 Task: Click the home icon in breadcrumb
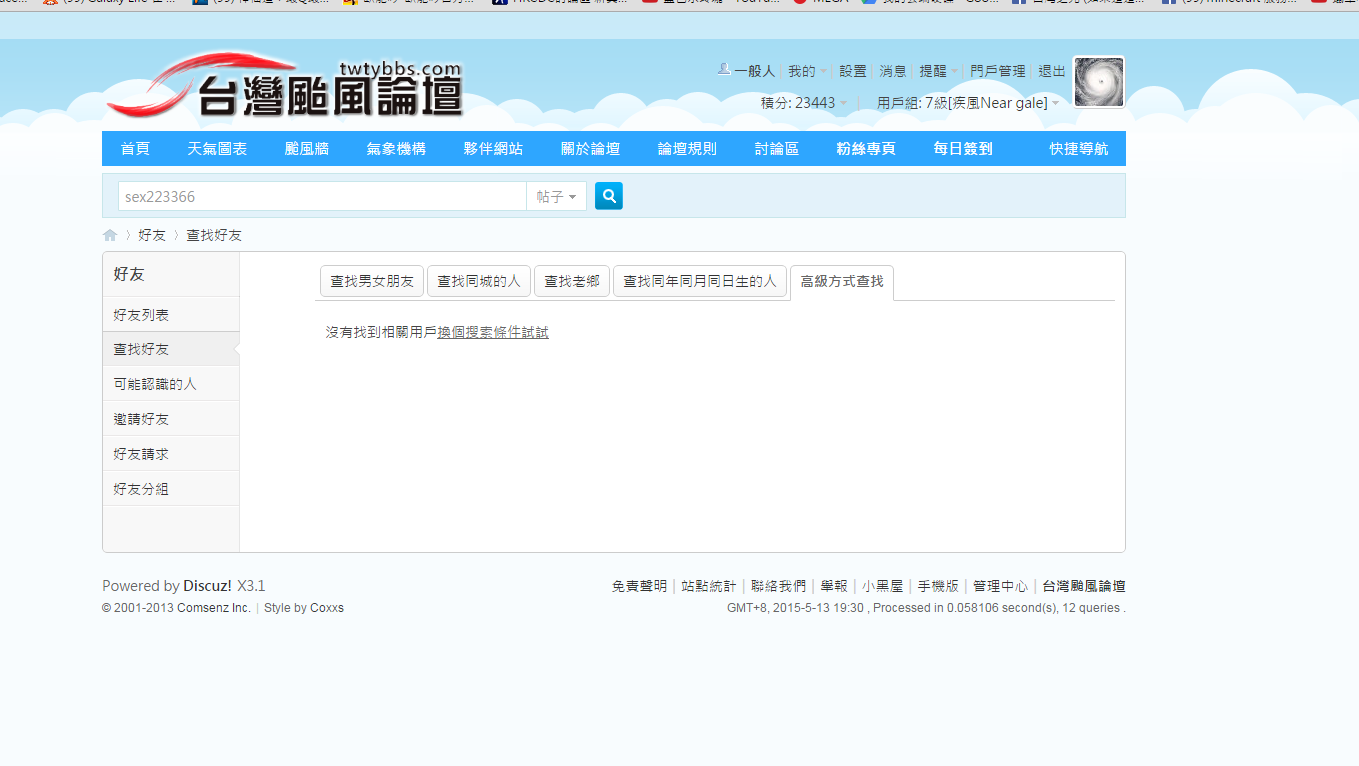[110, 235]
